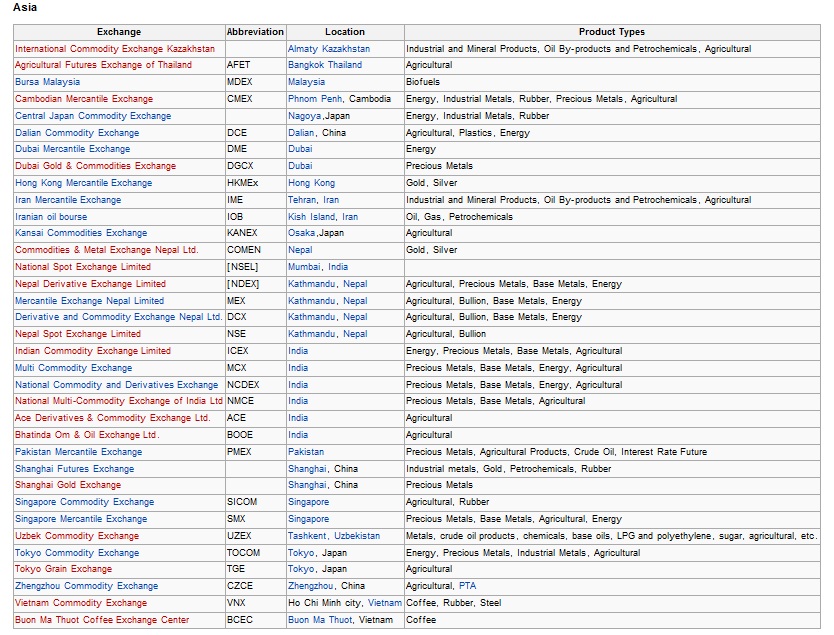The width and height of the screenshot is (834, 635).
Task: Select the HKMEx abbreviation cell
Action: pyautogui.click(x=256, y=183)
